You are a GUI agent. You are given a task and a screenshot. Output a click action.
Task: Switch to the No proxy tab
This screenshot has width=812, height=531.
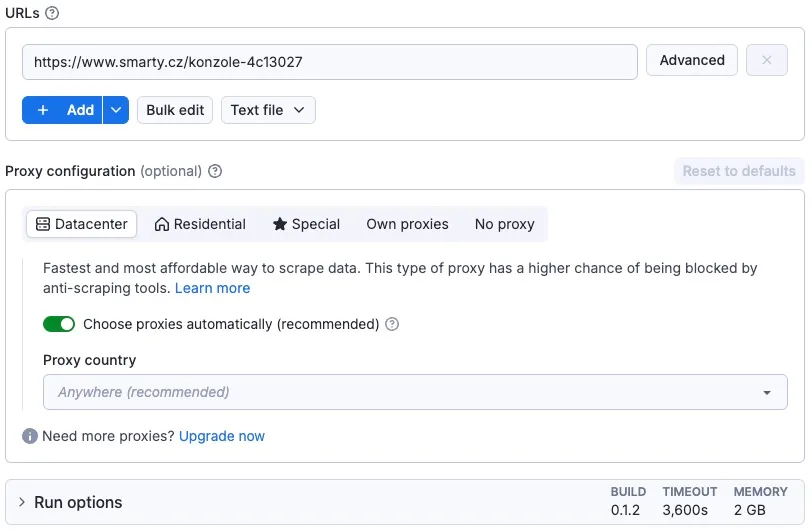click(504, 224)
